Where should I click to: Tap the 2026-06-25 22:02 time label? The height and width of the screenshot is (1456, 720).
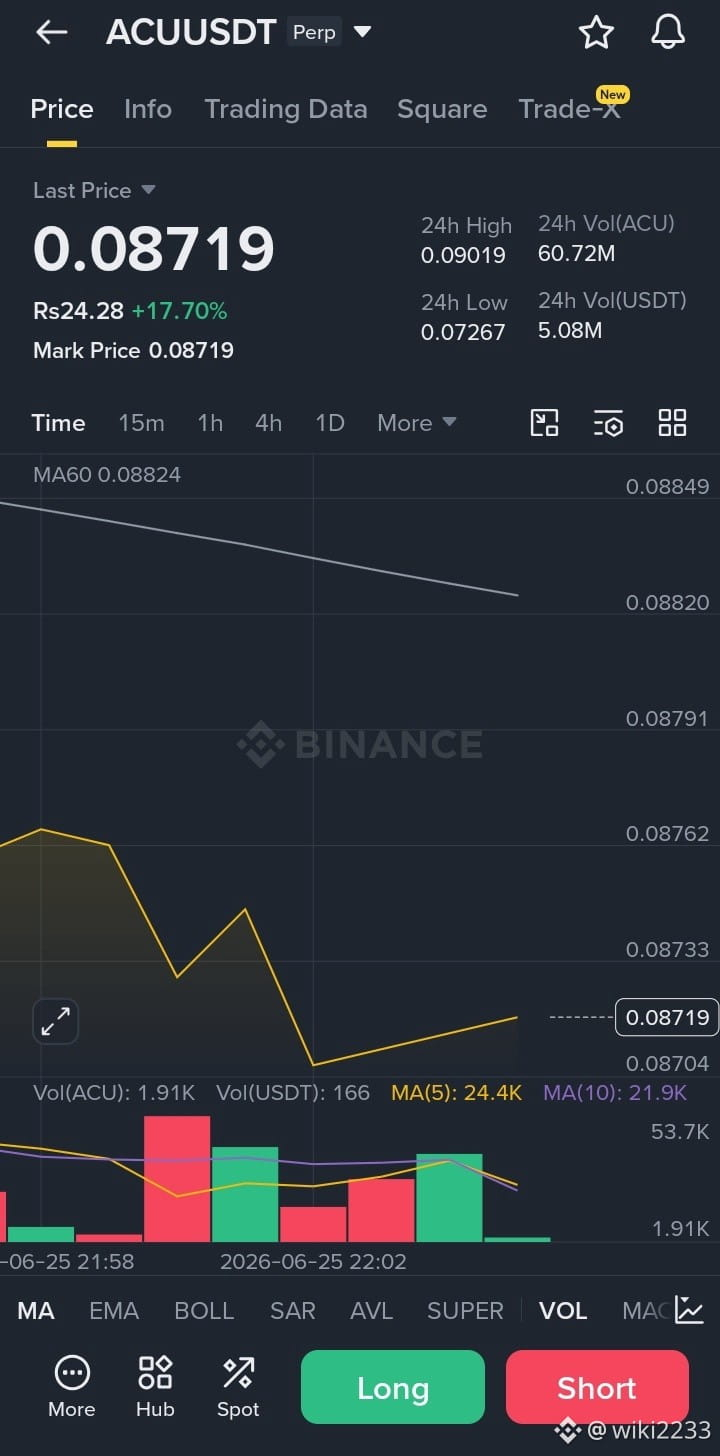[313, 1262]
